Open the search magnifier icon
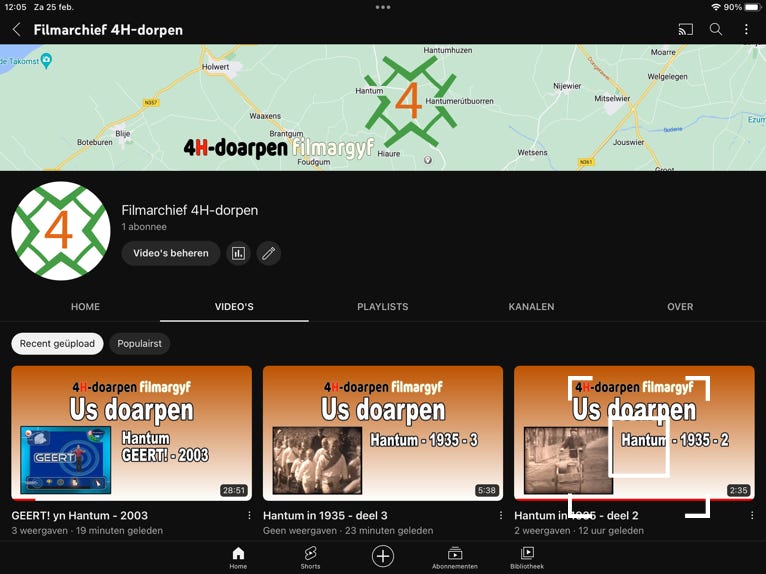 coord(716,29)
